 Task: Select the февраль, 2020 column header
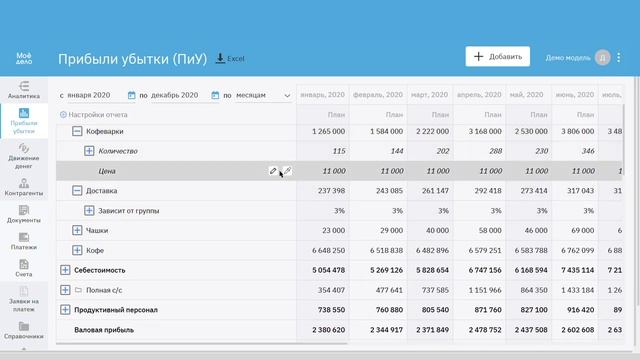pyautogui.click(x=378, y=95)
